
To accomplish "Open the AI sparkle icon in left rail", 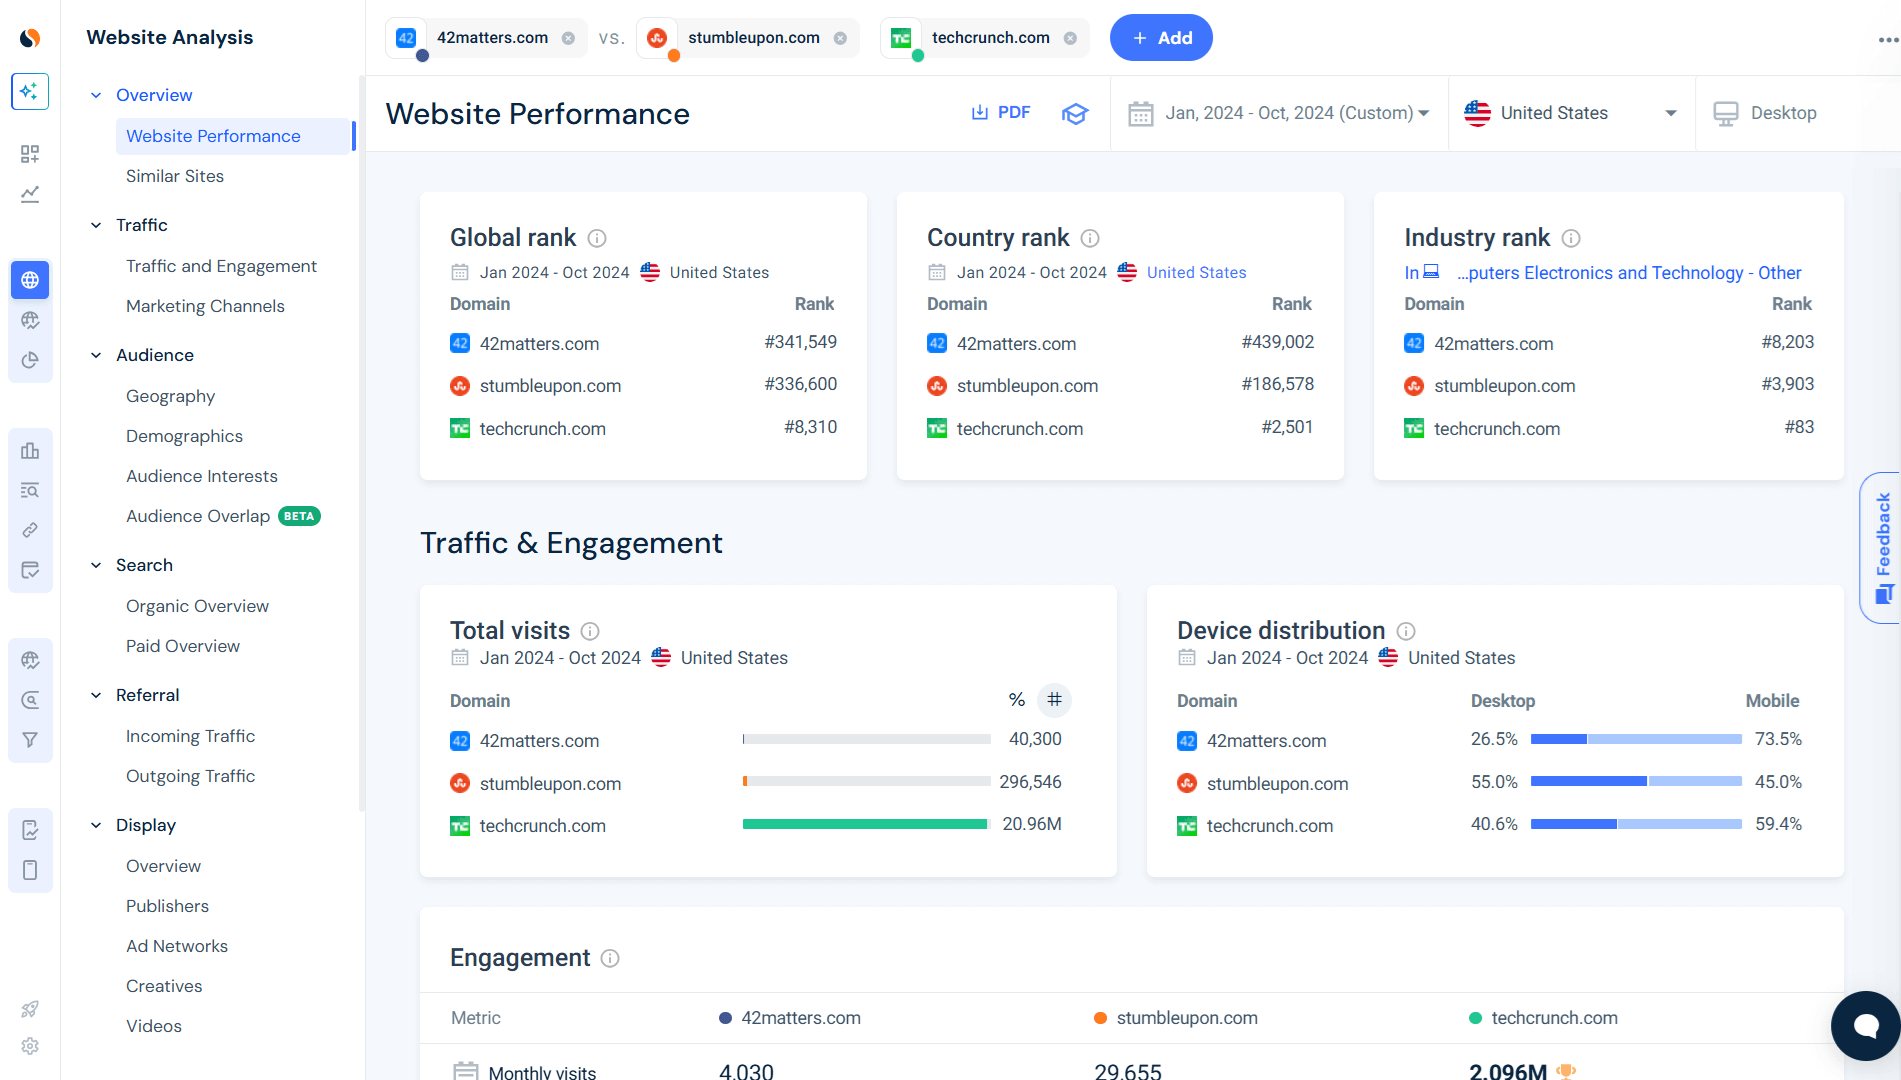I will [30, 91].
